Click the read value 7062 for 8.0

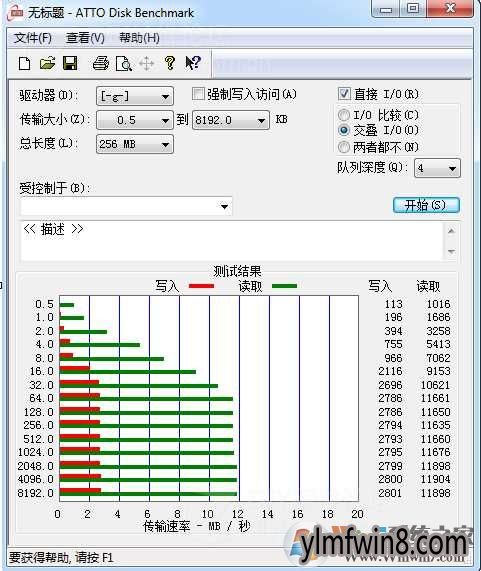pos(438,358)
